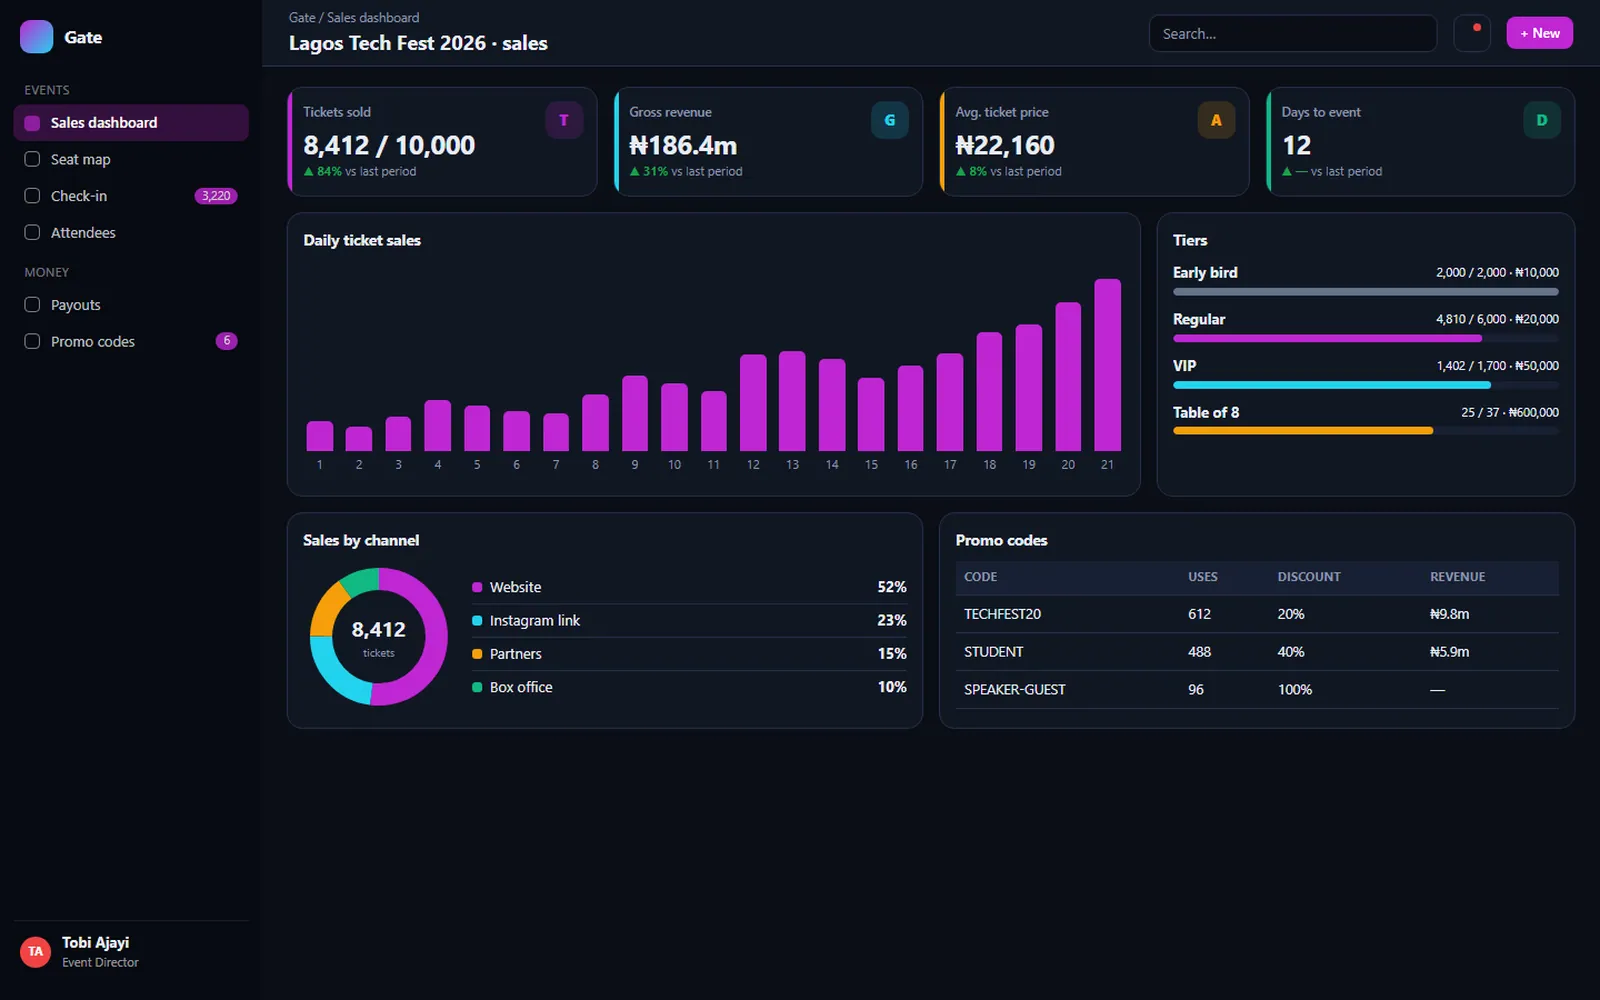Click the Regular tier progress bar

(x=1366, y=338)
